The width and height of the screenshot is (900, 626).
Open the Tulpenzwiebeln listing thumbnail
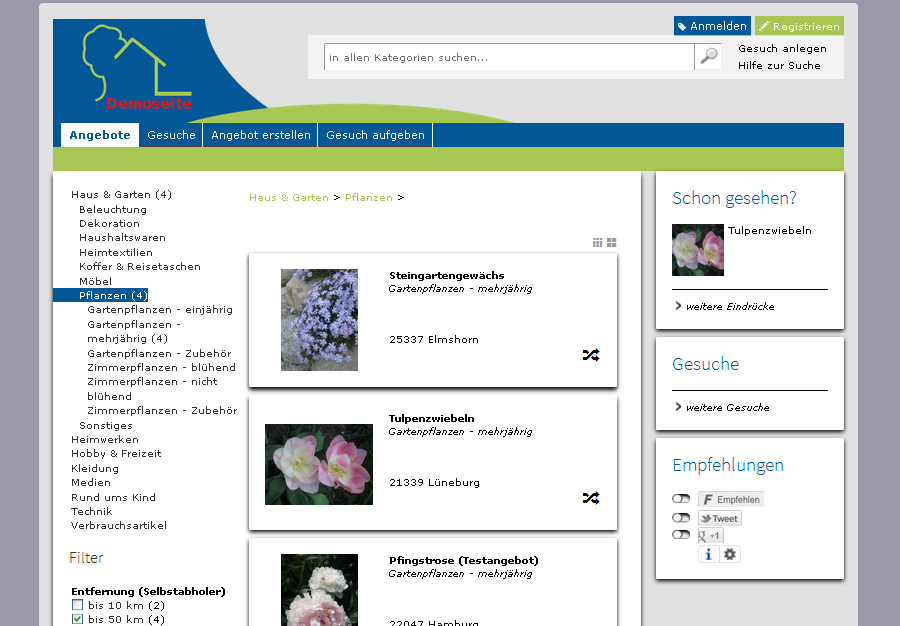pyautogui.click(x=319, y=464)
